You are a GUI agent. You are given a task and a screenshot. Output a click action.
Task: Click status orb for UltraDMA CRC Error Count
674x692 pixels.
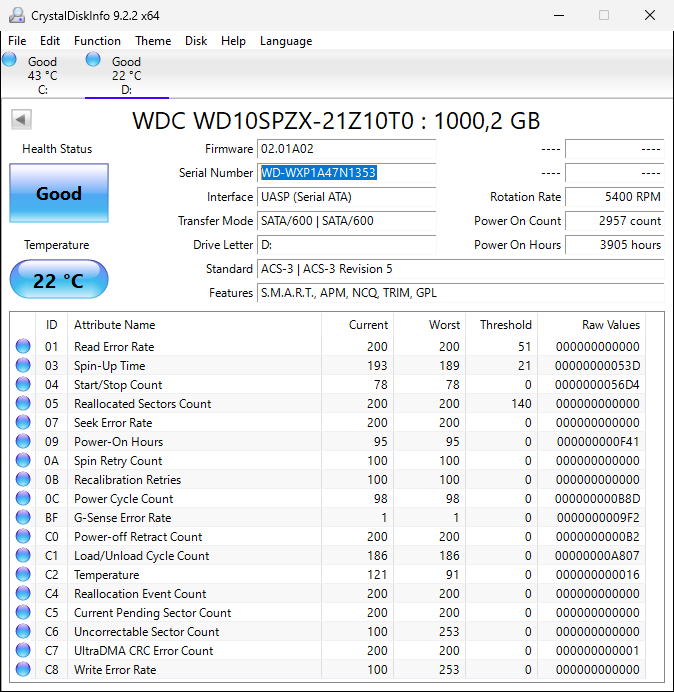[x=23, y=650]
